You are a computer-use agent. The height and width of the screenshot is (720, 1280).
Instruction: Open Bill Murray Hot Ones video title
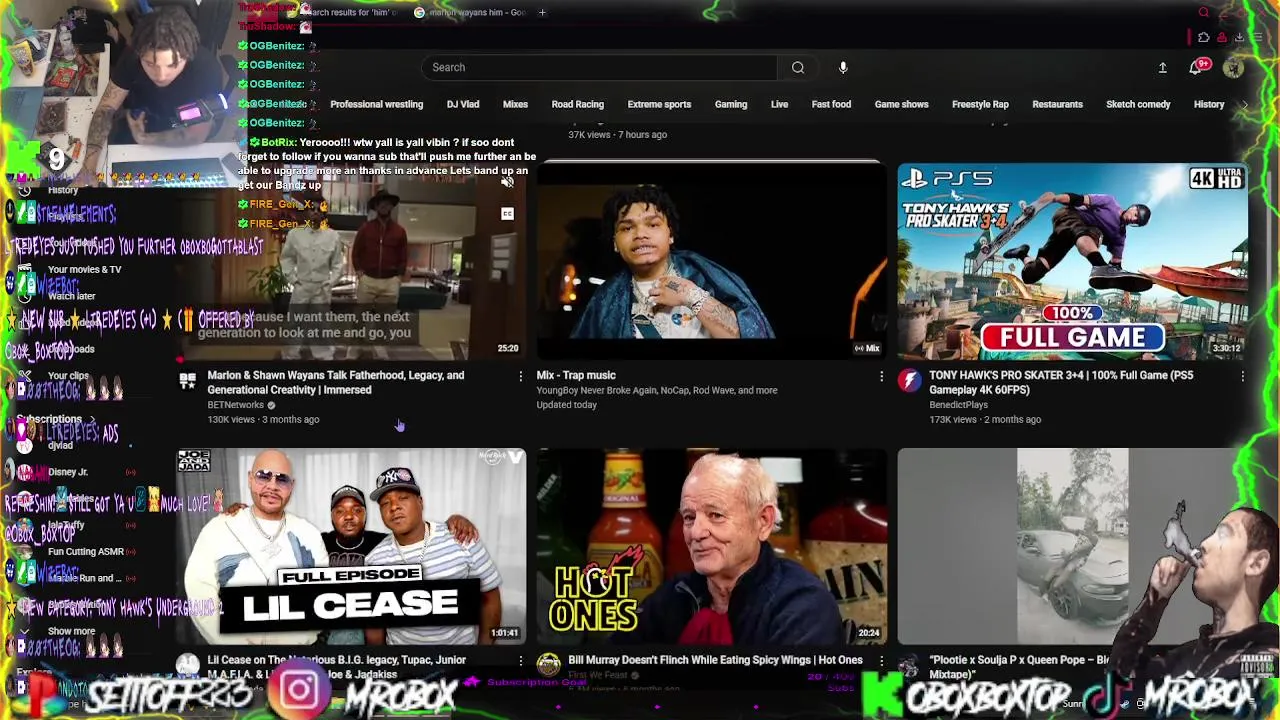pos(715,660)
